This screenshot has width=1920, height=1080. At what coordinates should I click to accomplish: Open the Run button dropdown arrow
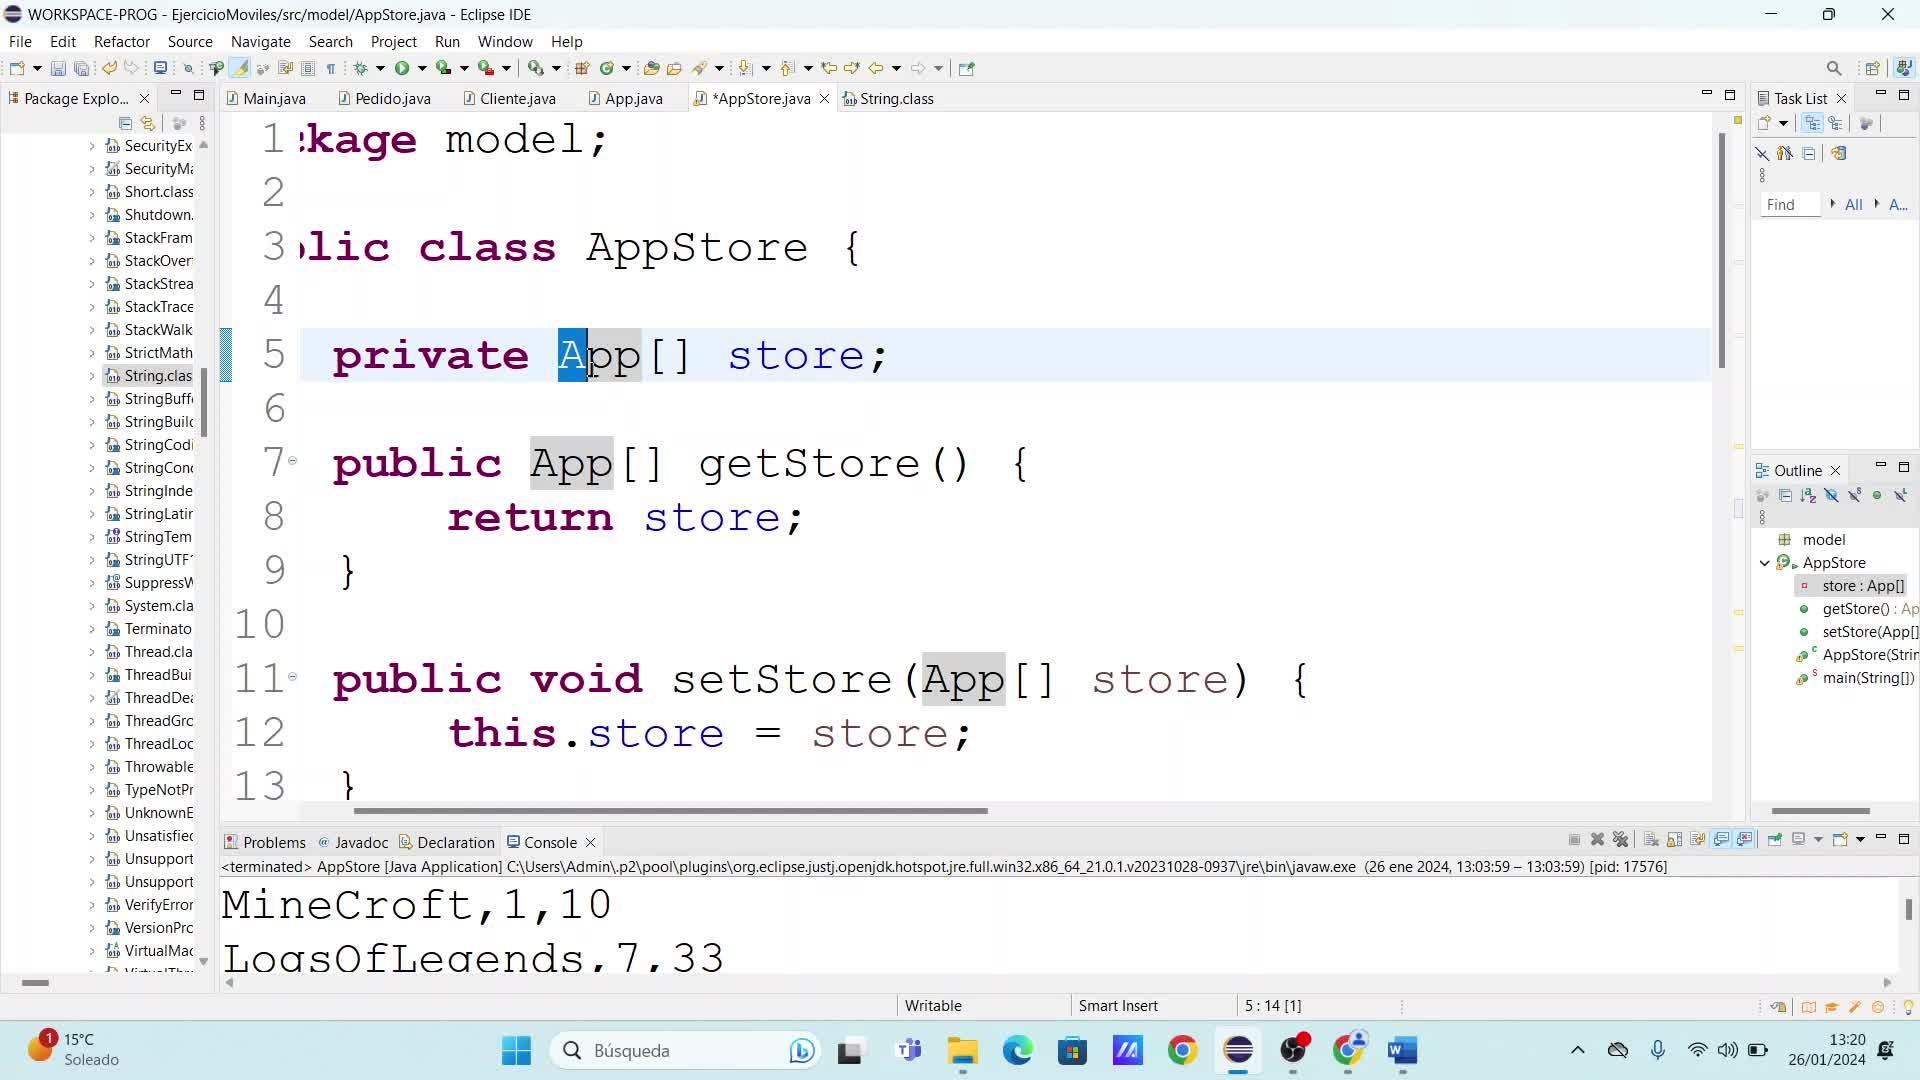click(422, 68)
